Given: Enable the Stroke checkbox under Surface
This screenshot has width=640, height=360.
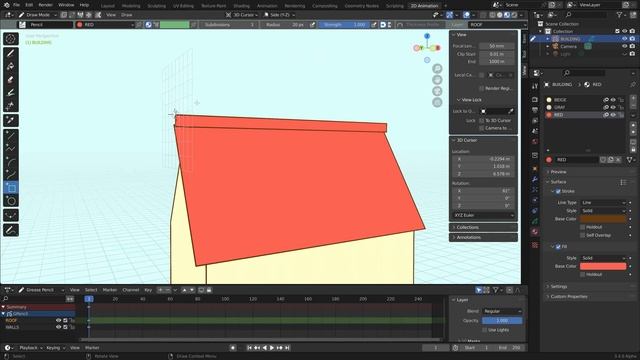Looking at the screenshot, I should (x=558, y=191).
